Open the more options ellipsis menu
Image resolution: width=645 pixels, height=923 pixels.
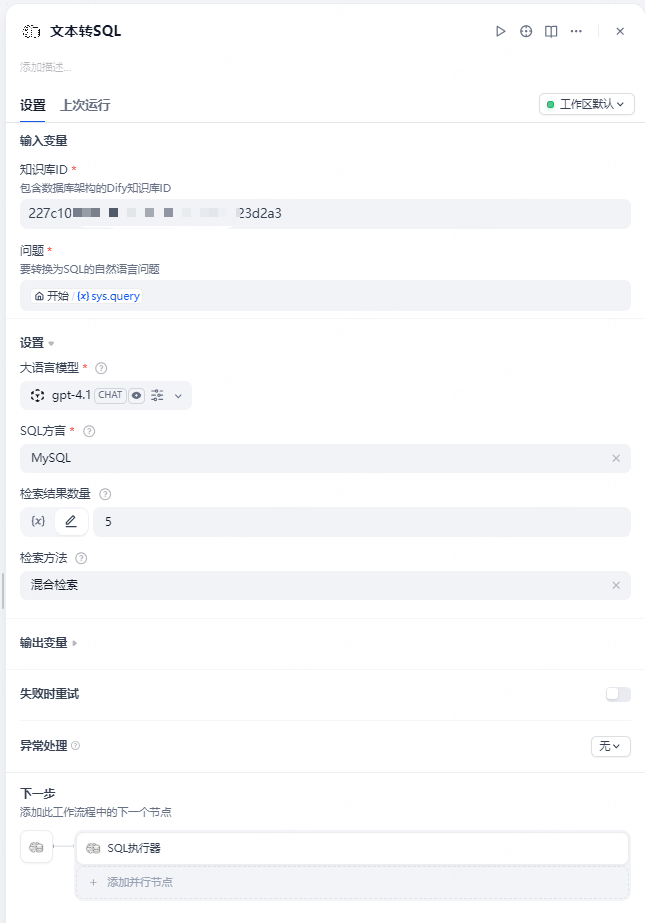576,31
